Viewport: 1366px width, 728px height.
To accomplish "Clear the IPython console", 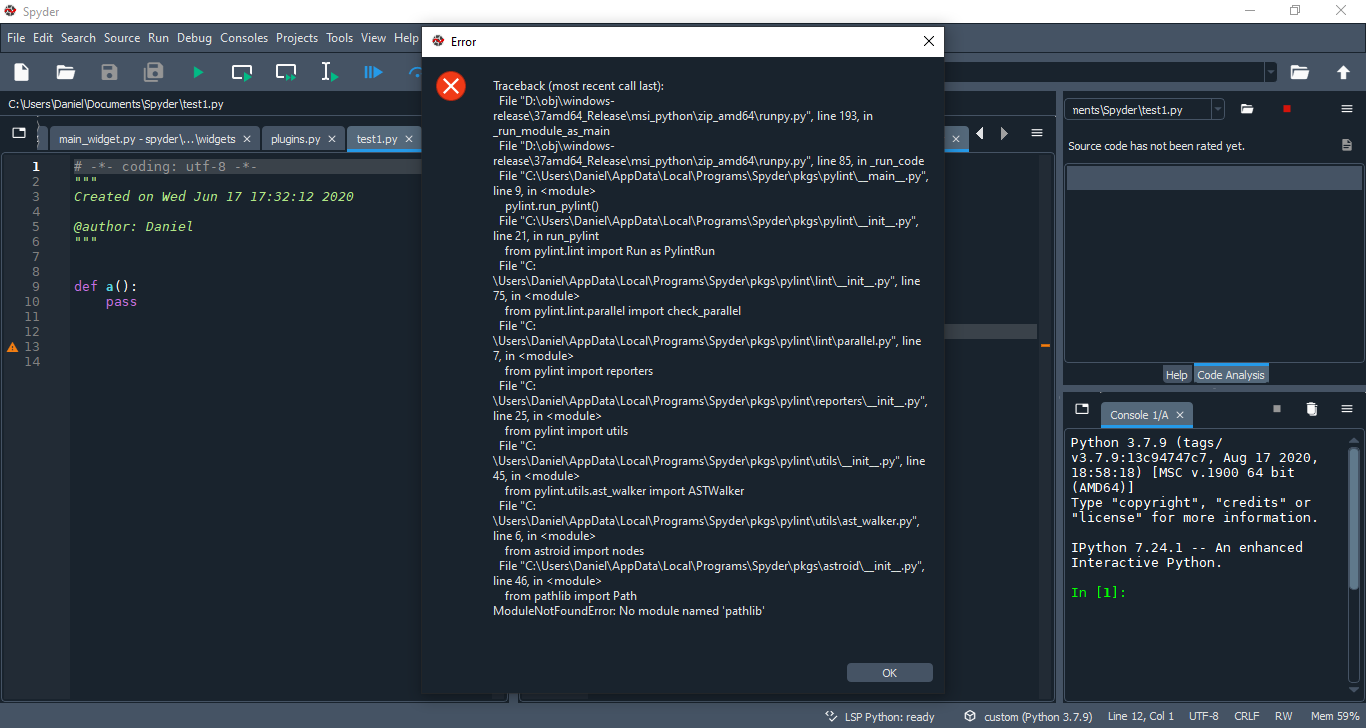I will 1311,408.
